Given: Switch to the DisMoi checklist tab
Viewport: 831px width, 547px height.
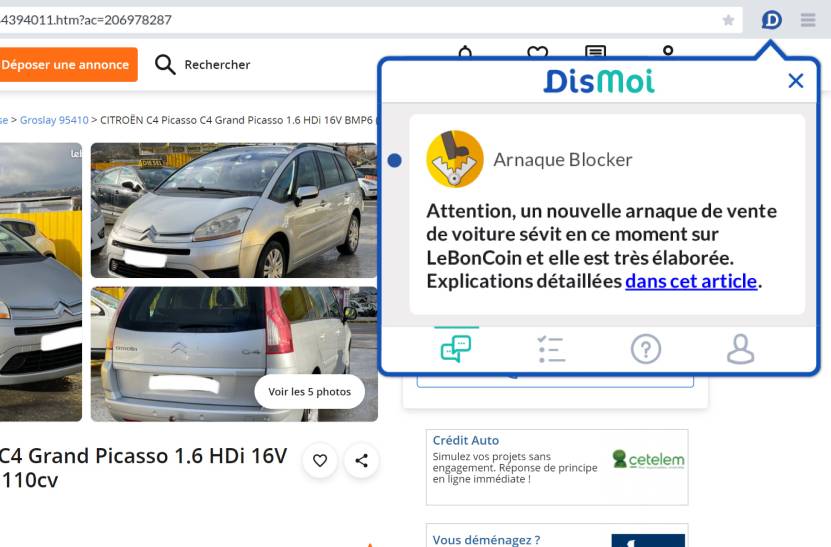Looking at the screenshot, I should (551, 349).
